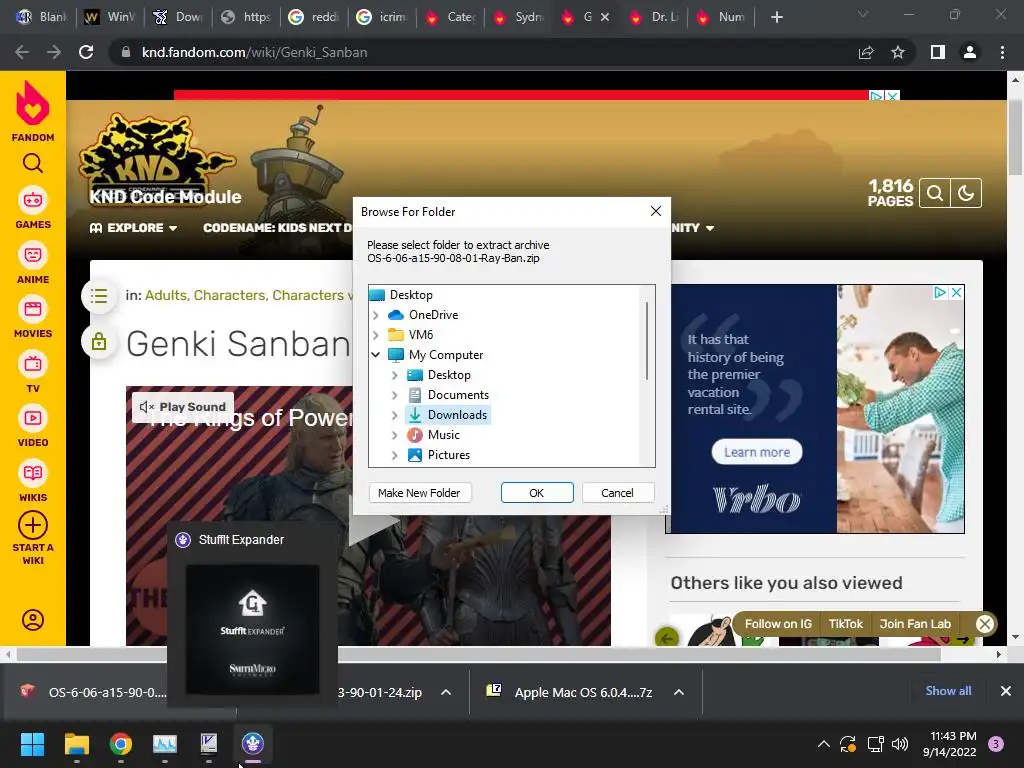Share this page icon in address bar
This screenshot has width=1024, height=768.
click(866, 52)
